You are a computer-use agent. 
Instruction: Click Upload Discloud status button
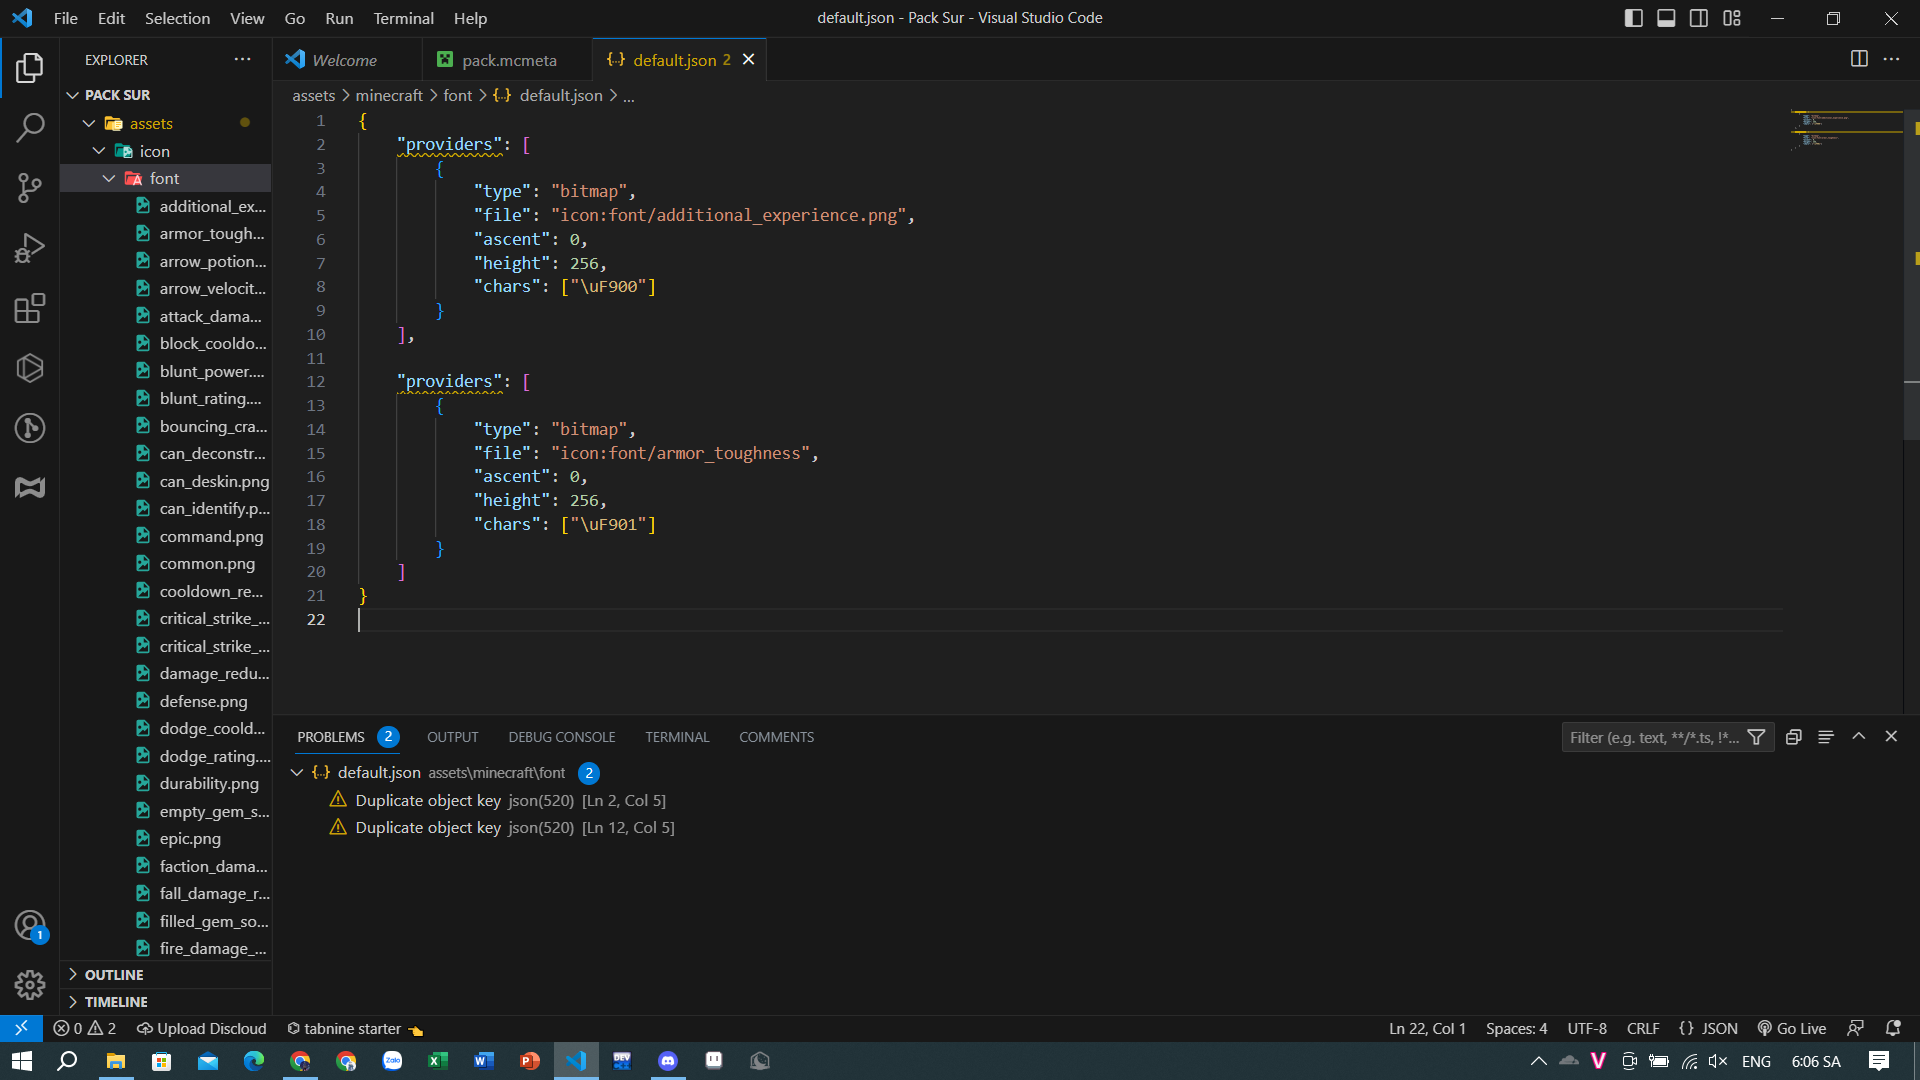[x=202, y=1028]
